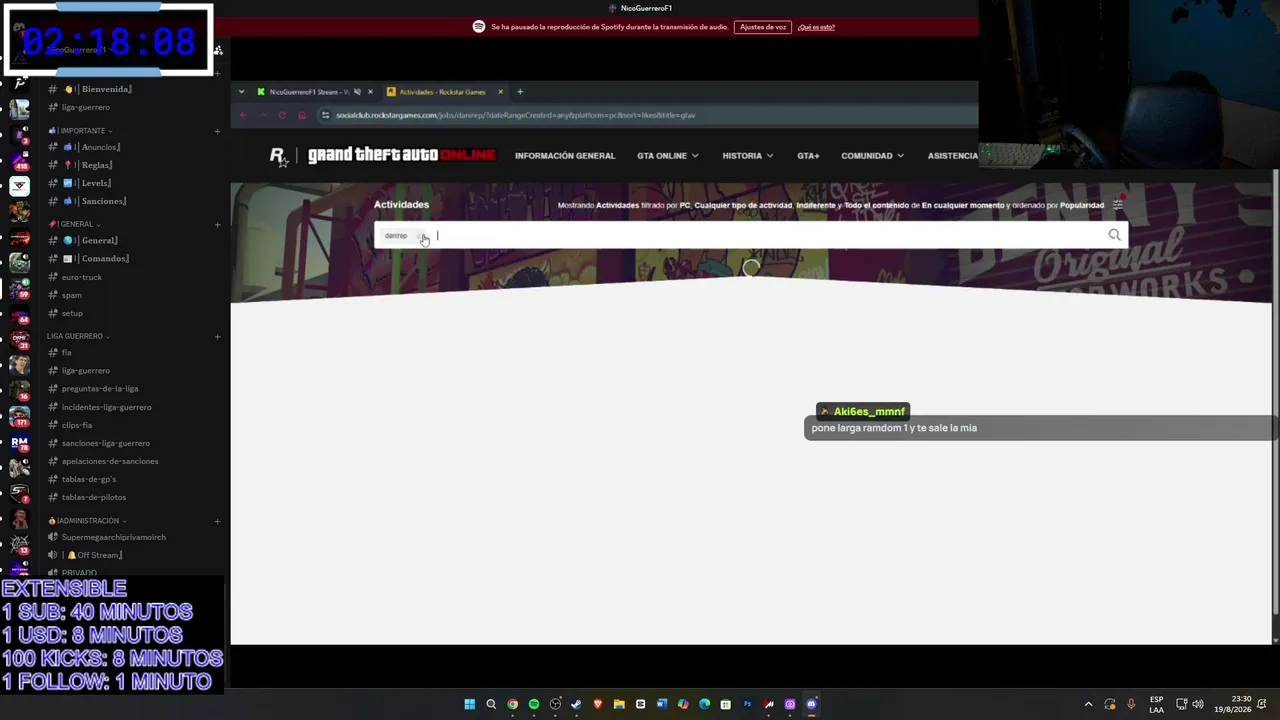Show hidden system tray icons

click(1089, 704)
